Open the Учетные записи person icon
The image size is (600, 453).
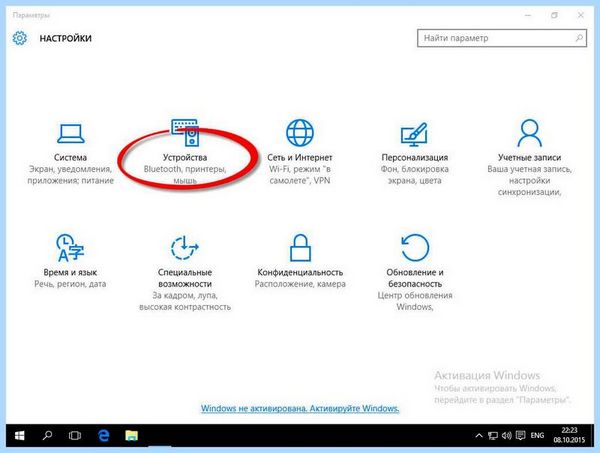[530, 133]
